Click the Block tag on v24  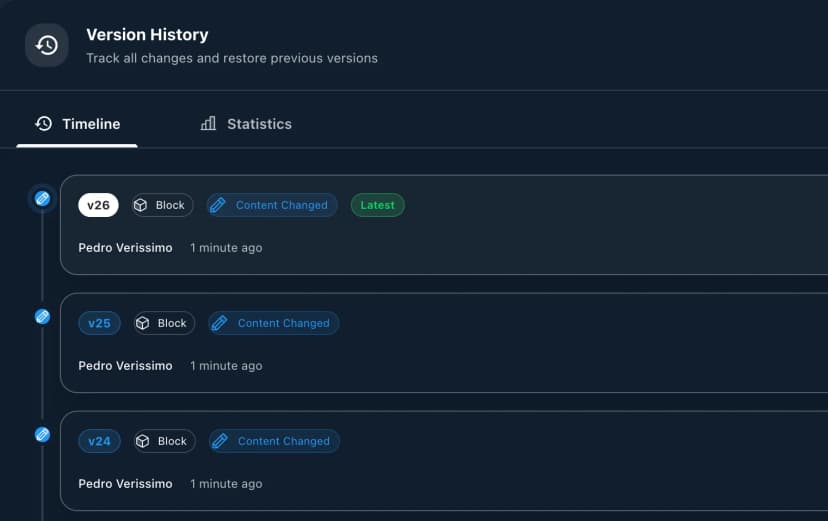click(164, 441)
